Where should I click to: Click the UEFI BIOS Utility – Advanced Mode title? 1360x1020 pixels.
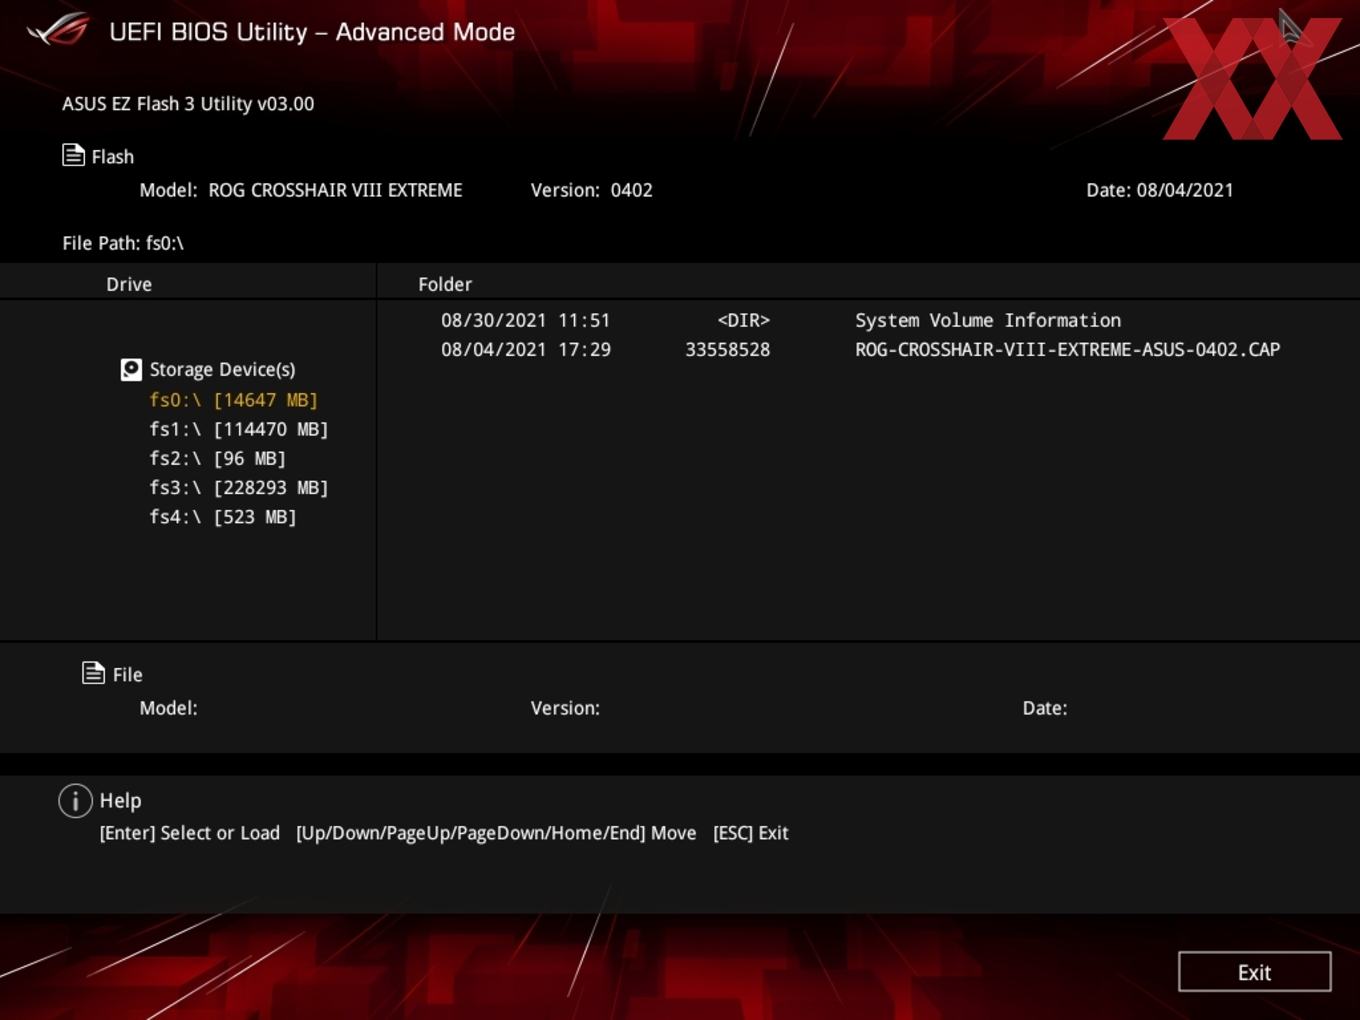312,32
